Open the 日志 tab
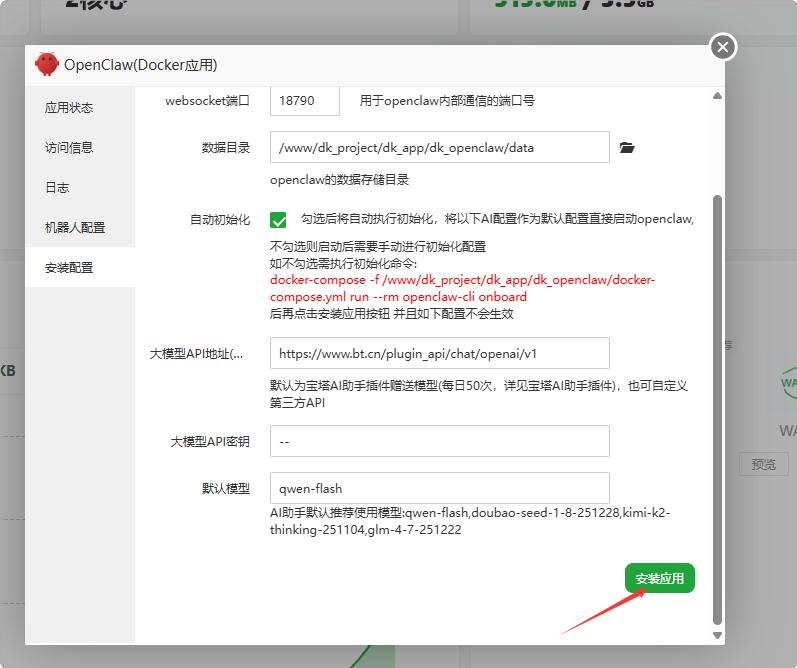The image size is (797, 668). click(57, 188)
